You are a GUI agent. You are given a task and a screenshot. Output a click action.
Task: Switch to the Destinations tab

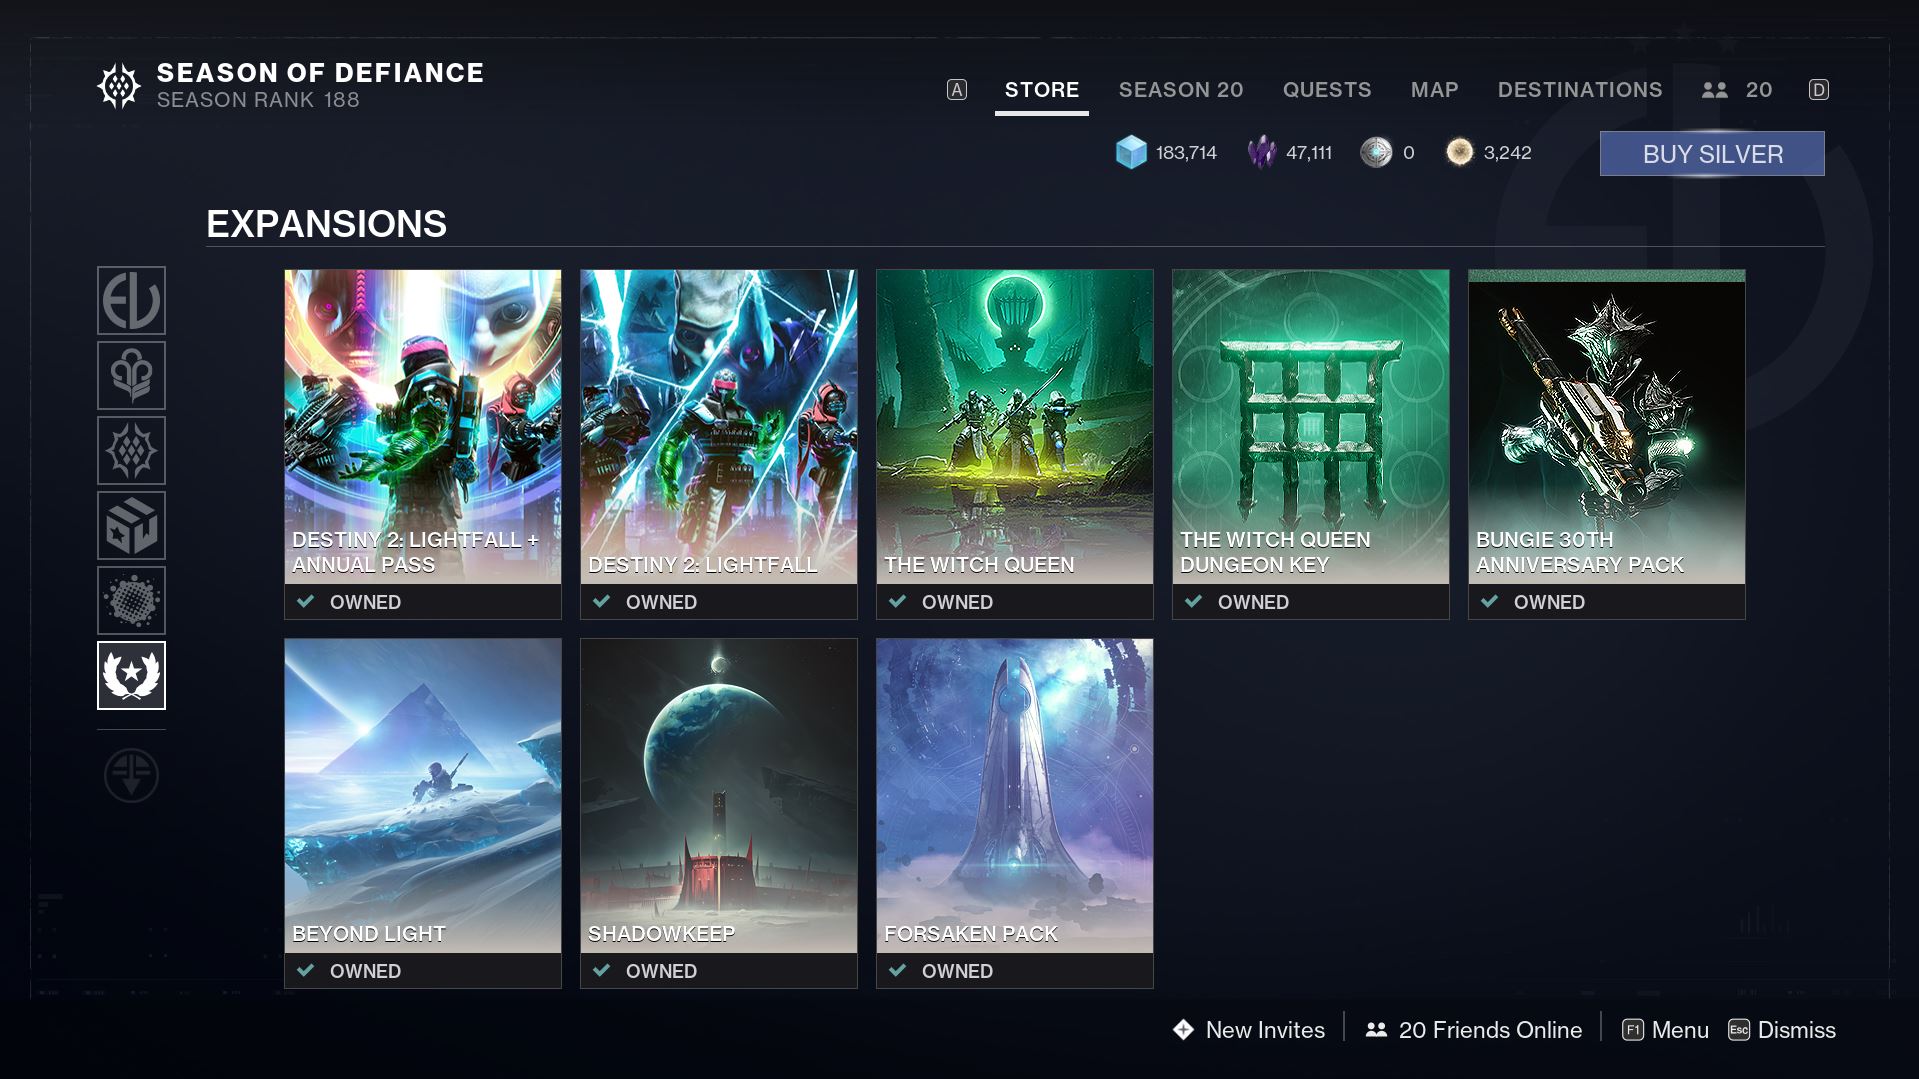click(x=1580, y=90)
